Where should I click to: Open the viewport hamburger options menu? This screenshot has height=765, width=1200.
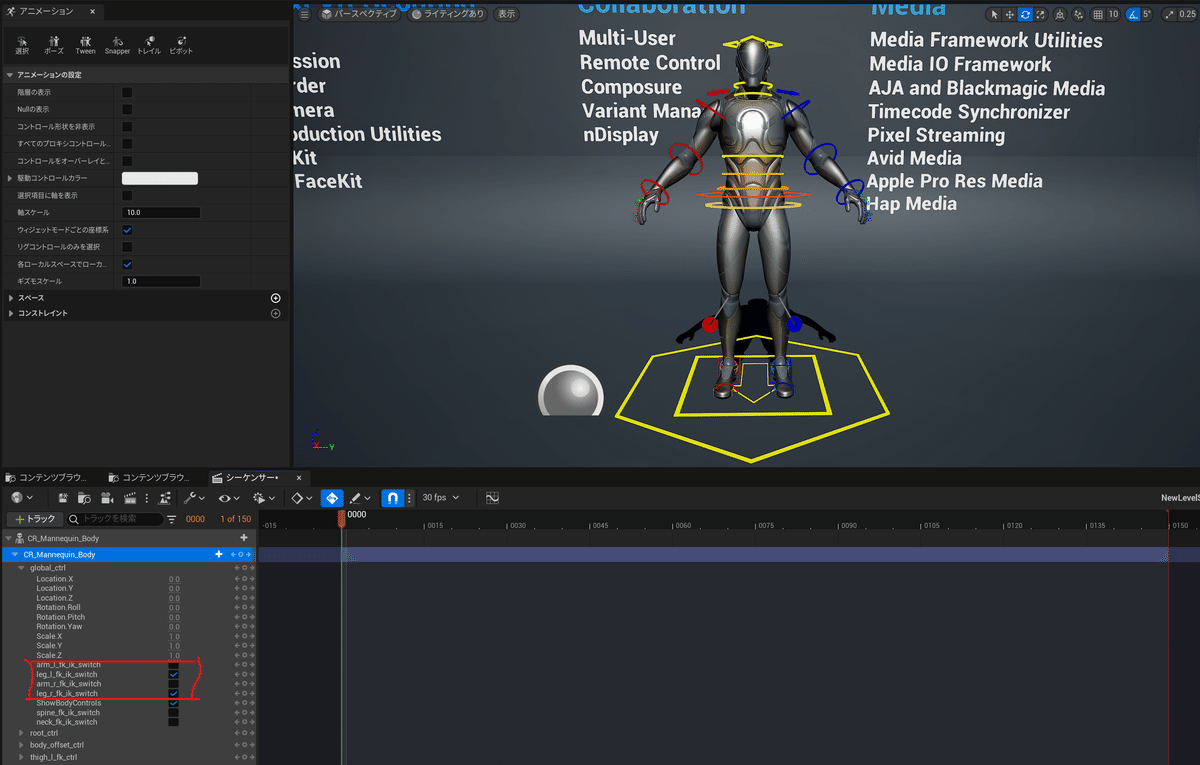305,14
